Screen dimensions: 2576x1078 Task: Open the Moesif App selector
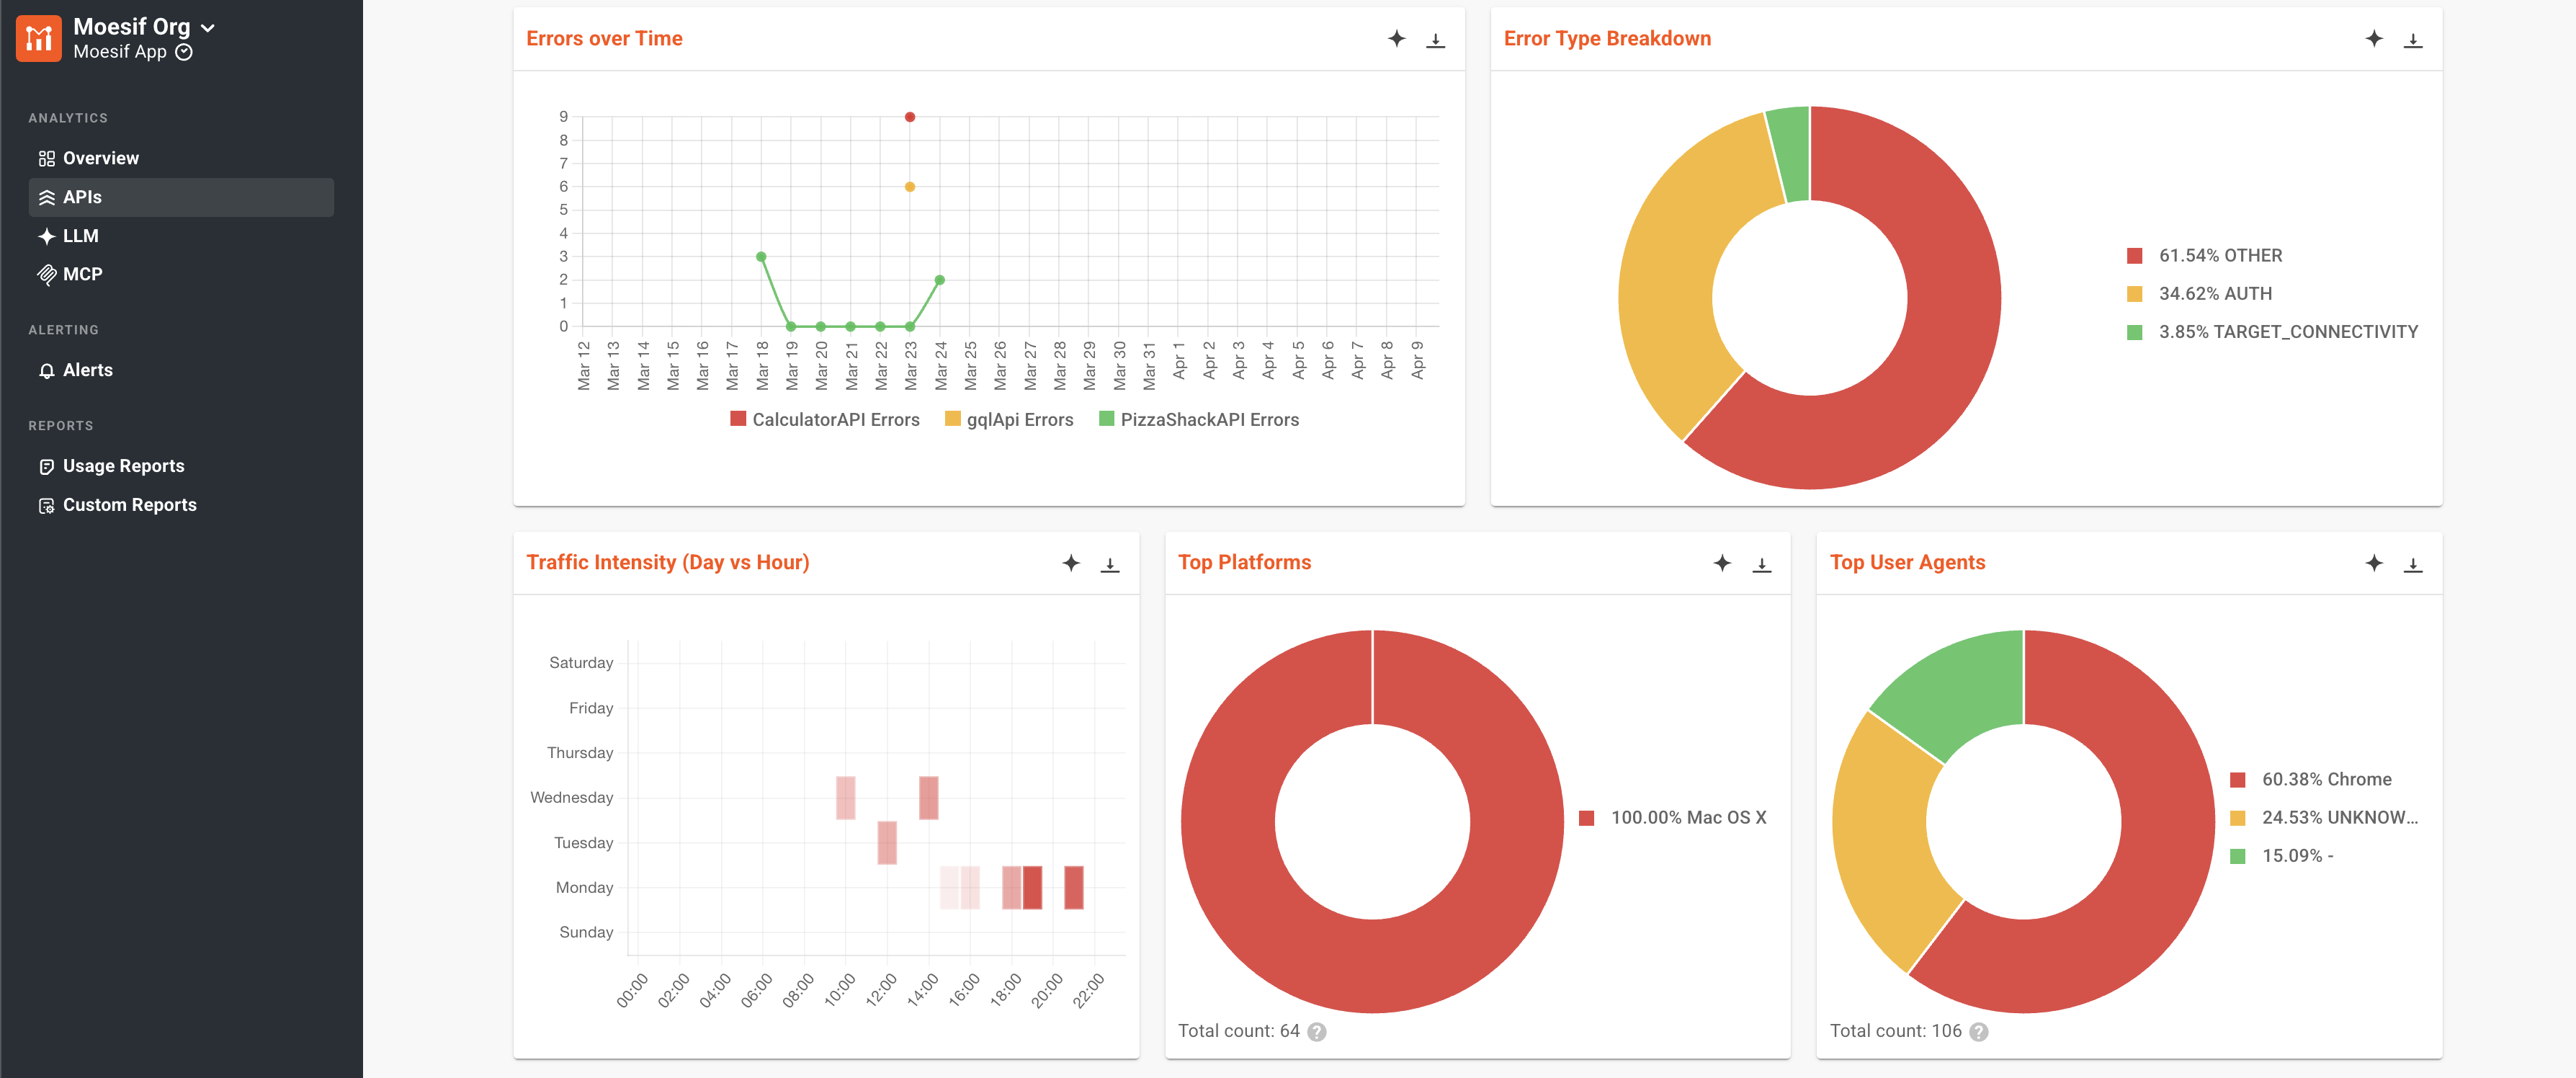(x=133, y=52)
